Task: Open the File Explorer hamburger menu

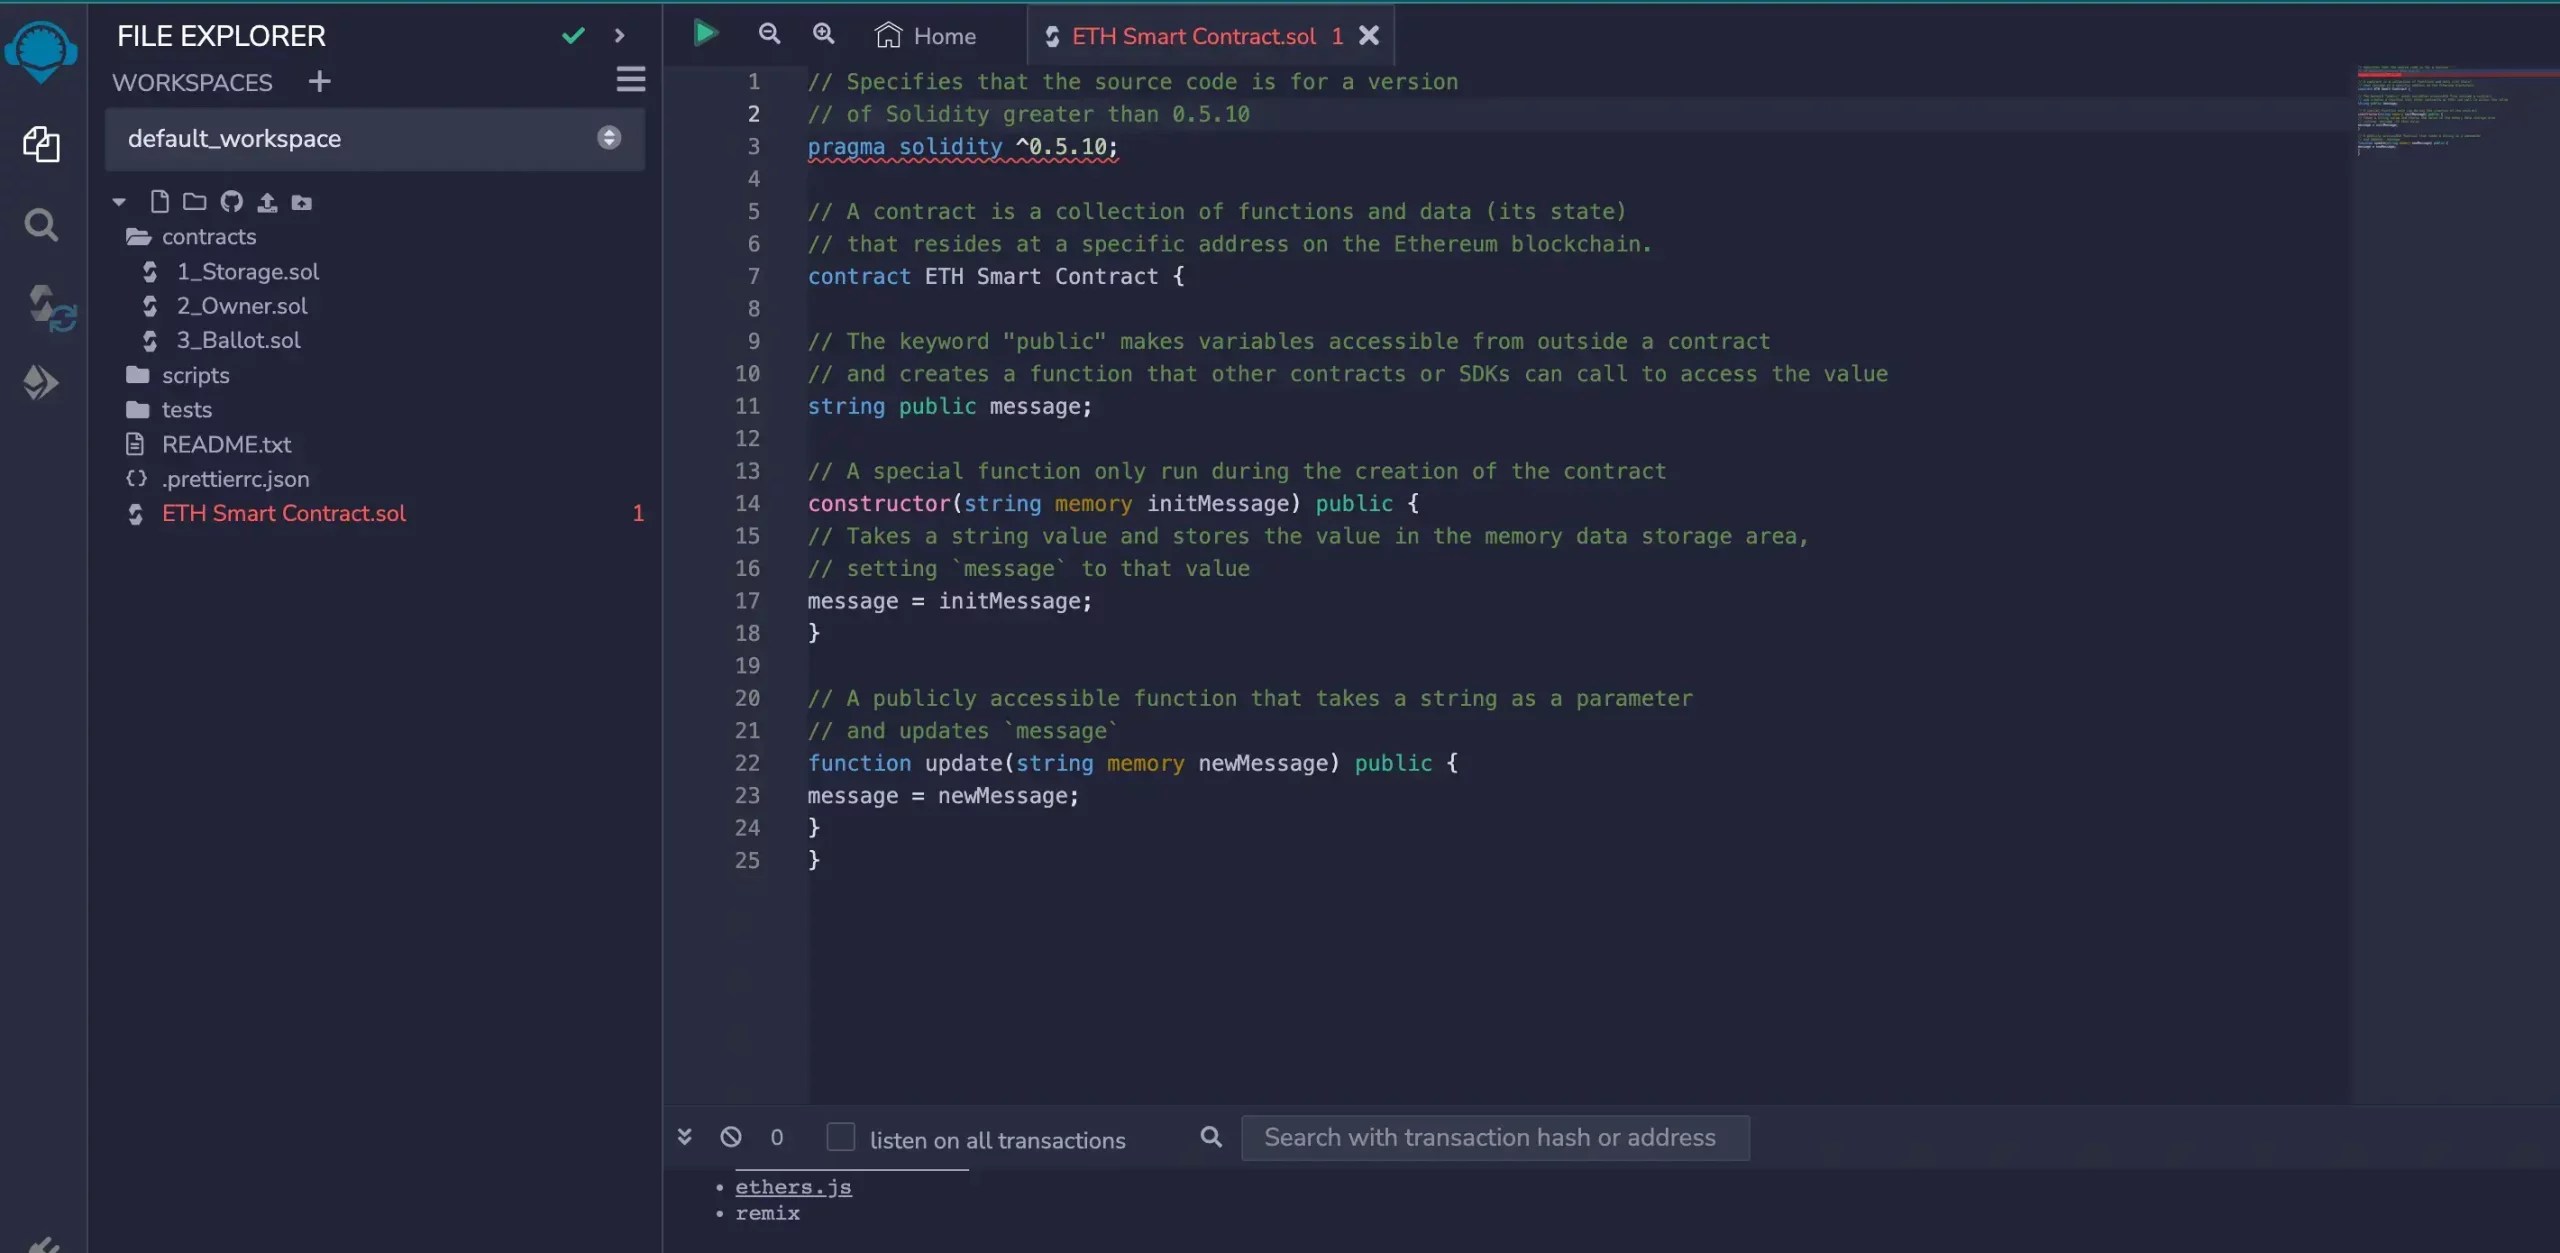Action: (x=631, y=79)
